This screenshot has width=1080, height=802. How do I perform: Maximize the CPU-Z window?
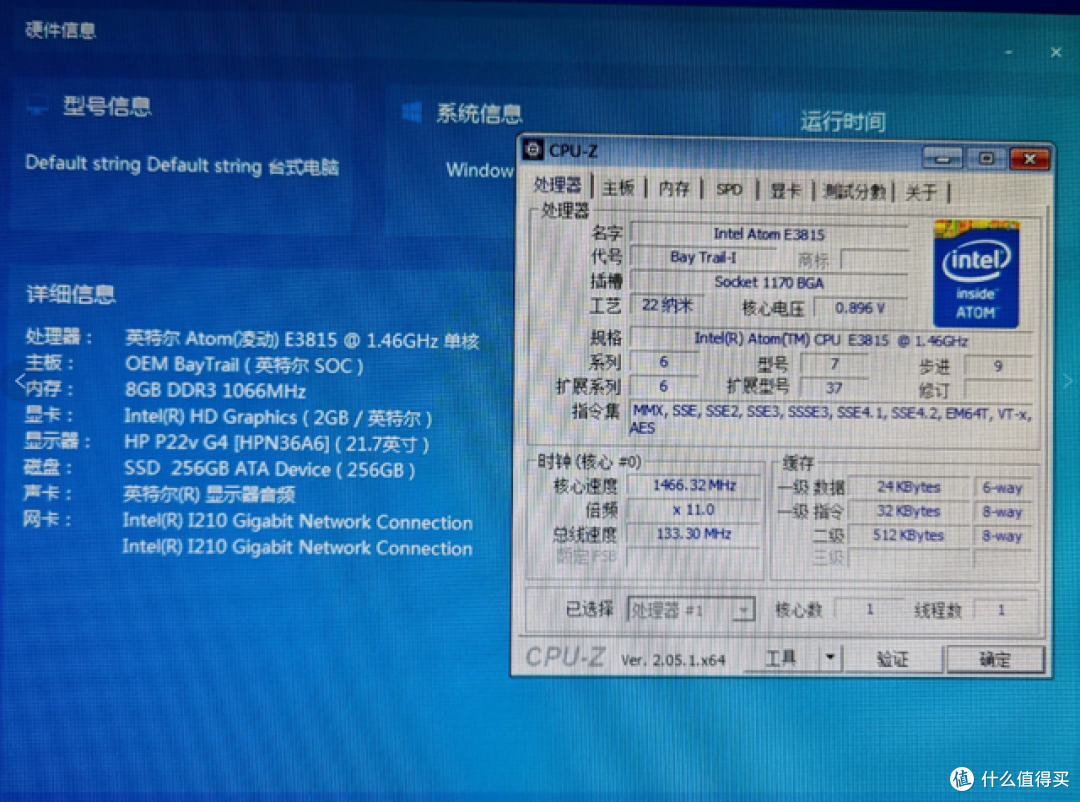click(986, 158)
